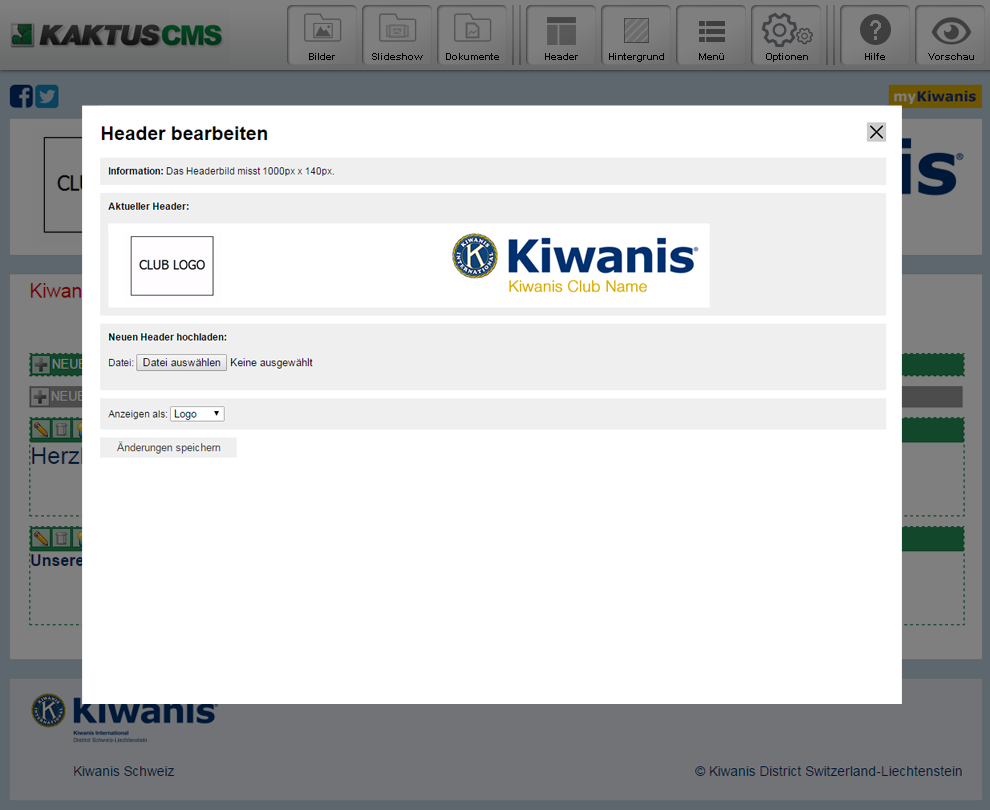The height and width of the screenshot is (810, 990).
Task: Click the Facebook icon
Action: [x=21, y=96]
